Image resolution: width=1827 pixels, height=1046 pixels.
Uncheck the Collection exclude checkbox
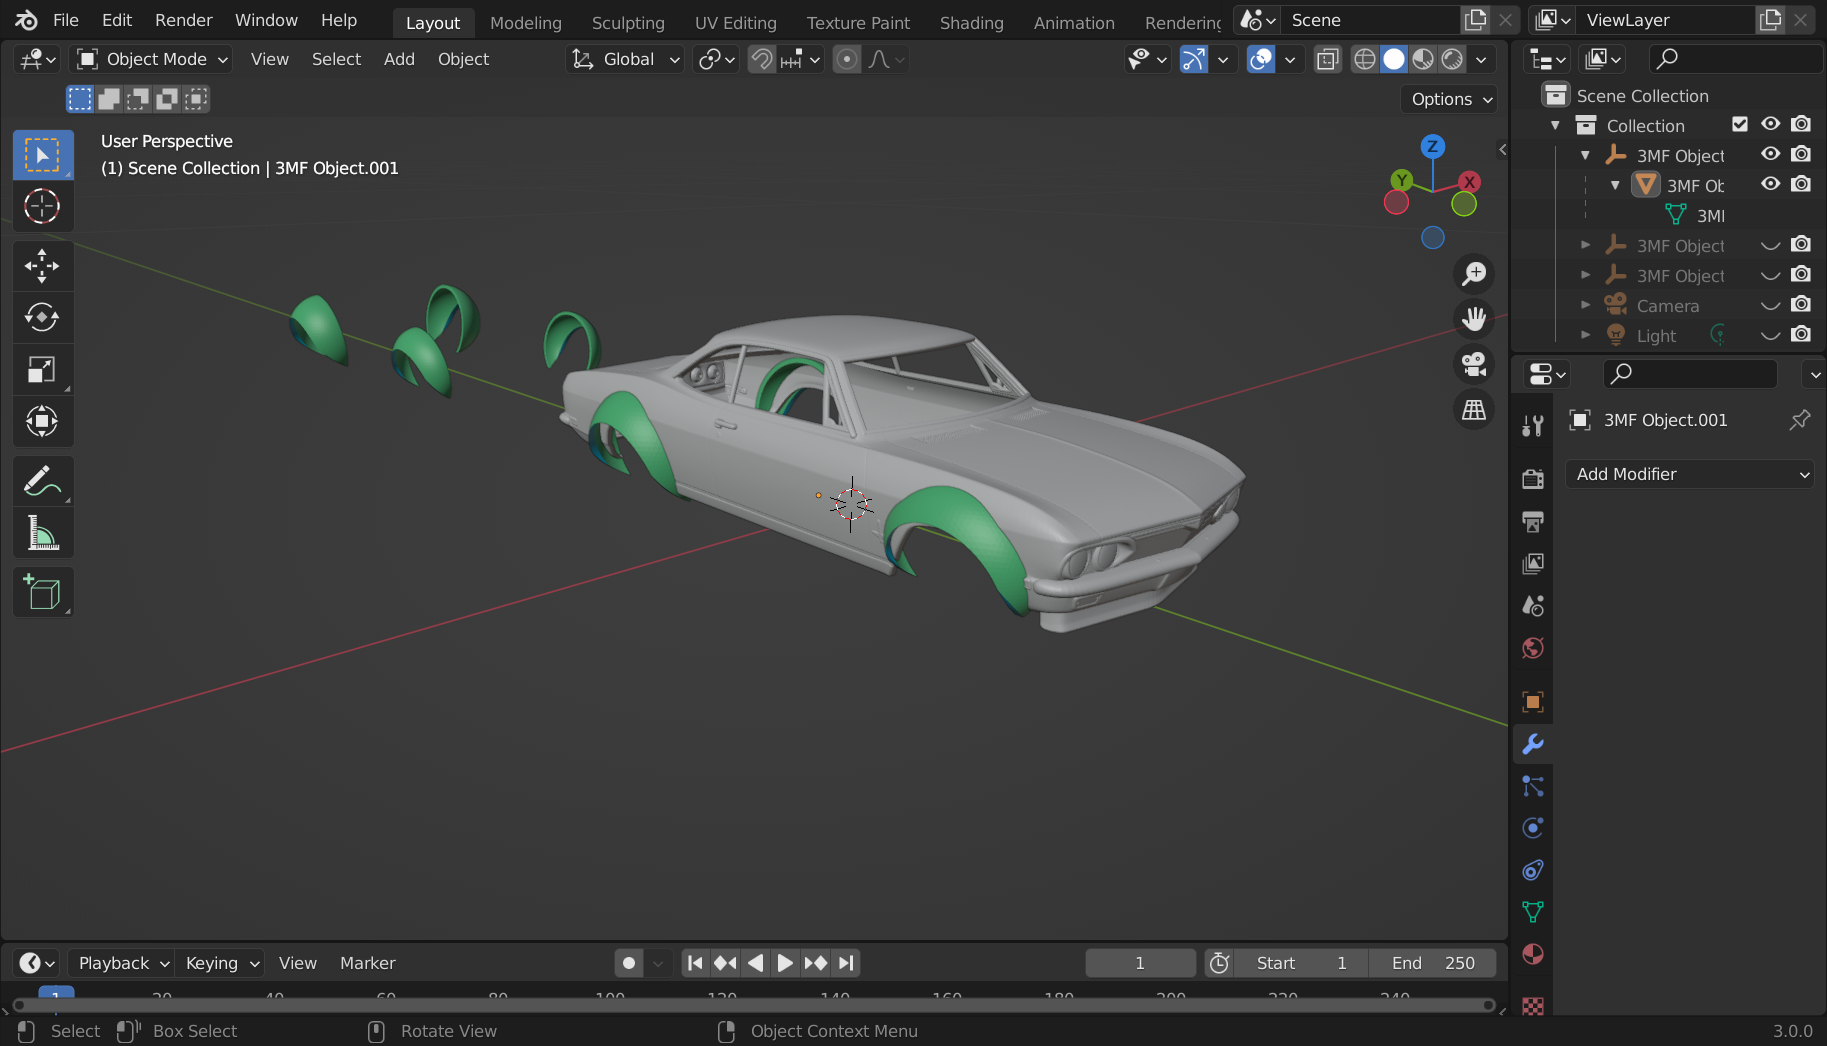click(x=1740, y=125)
